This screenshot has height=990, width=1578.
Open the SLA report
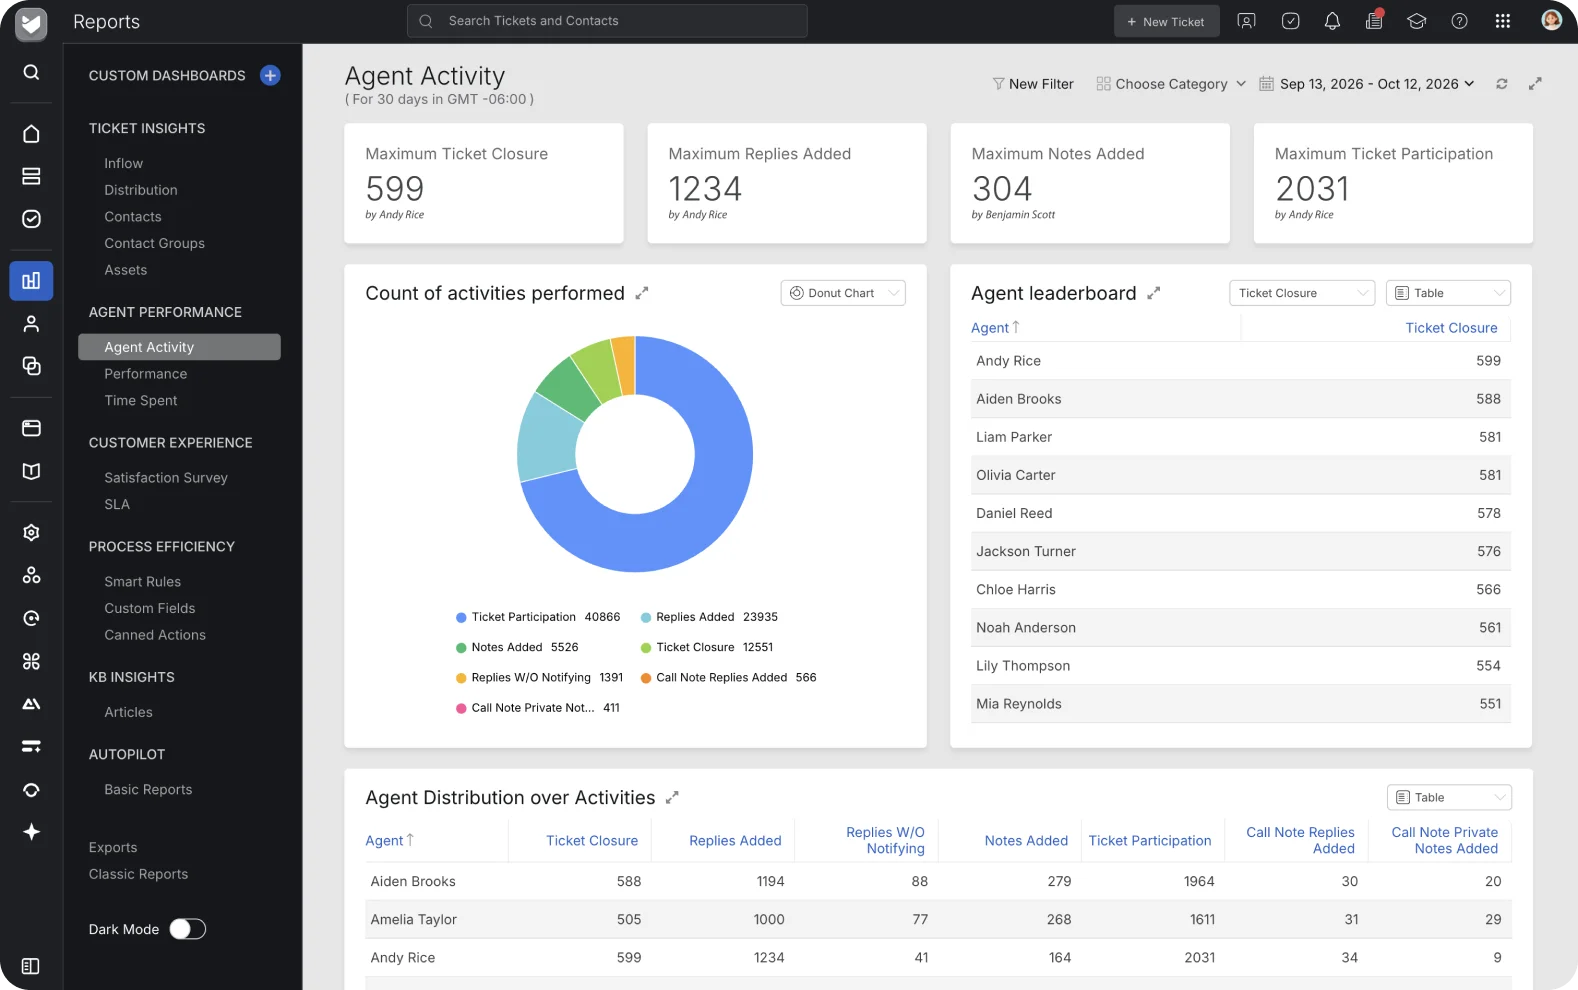point(117,505)
